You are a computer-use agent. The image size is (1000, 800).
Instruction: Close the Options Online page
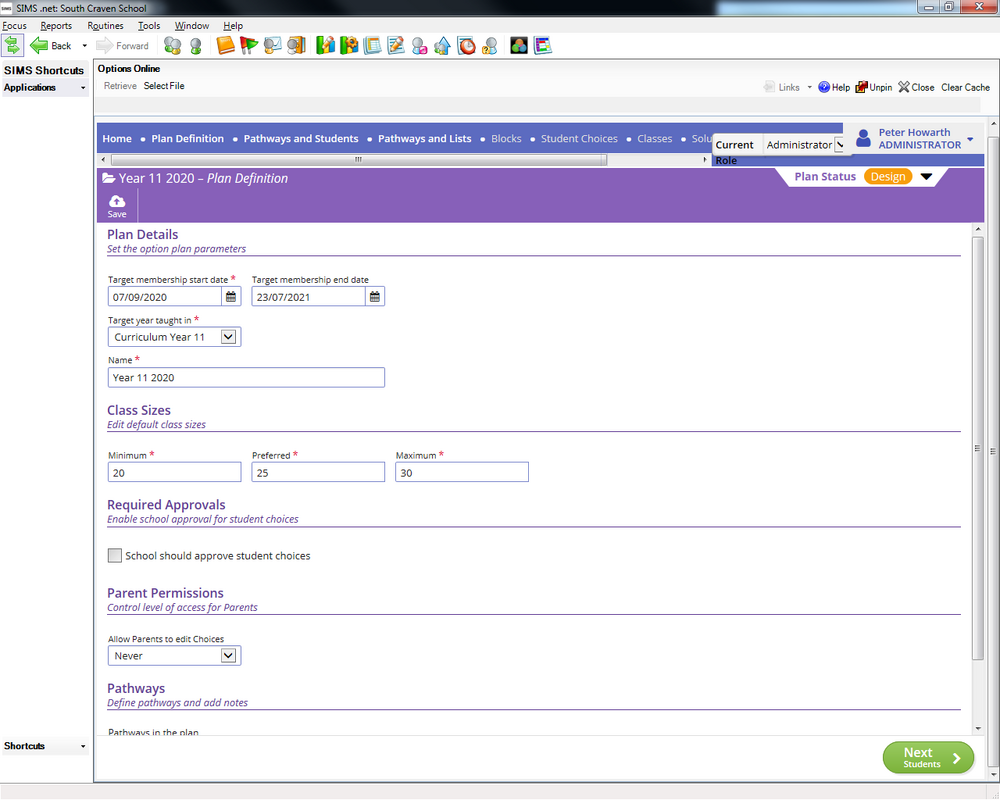click(916, 87)
